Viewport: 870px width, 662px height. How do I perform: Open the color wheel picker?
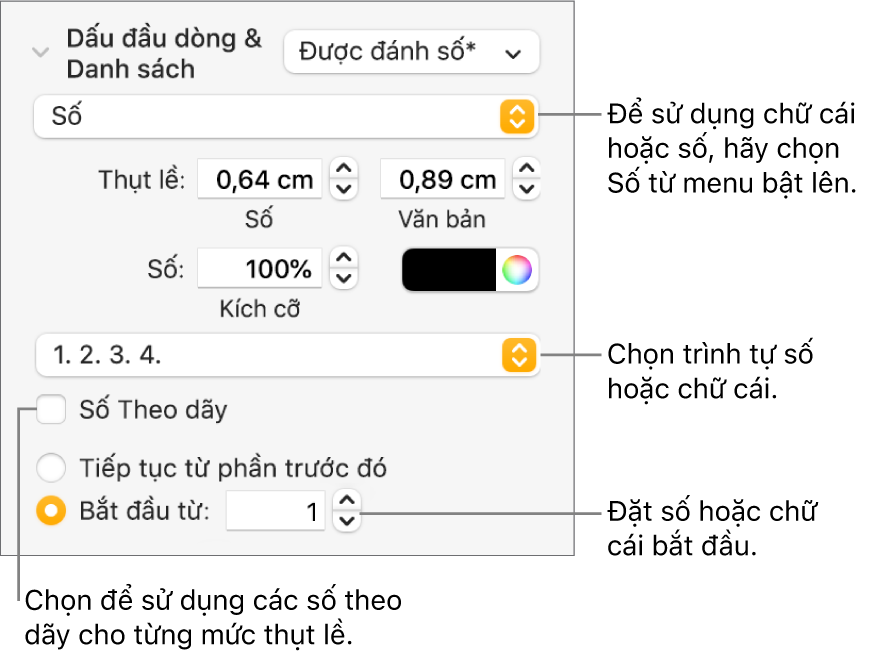[x=517, y=269]
